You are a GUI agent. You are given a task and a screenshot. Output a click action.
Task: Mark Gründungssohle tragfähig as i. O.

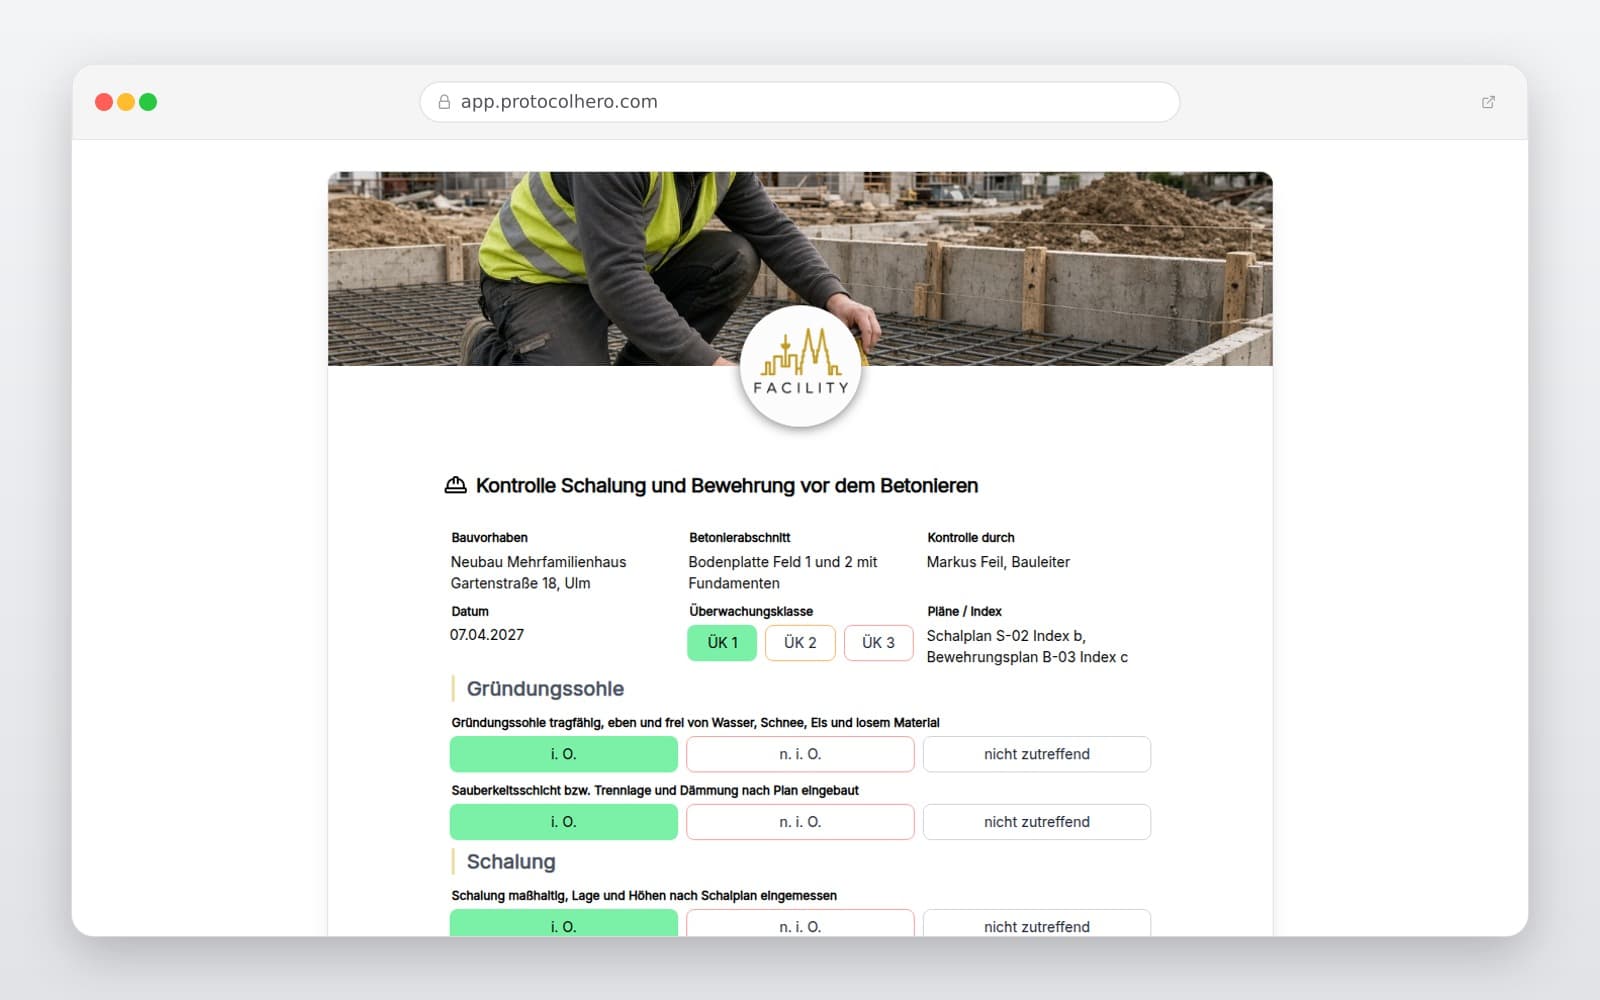tap(564, 754)
